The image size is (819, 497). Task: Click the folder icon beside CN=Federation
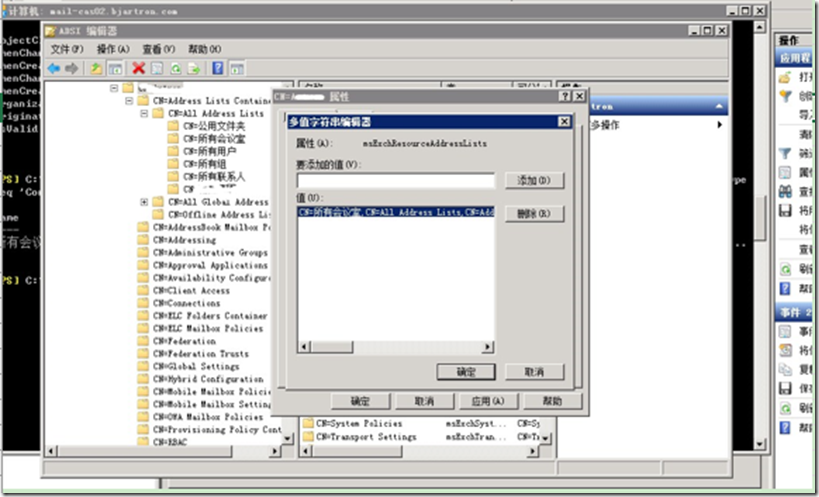pyautogui.click(x=143, y=341)
